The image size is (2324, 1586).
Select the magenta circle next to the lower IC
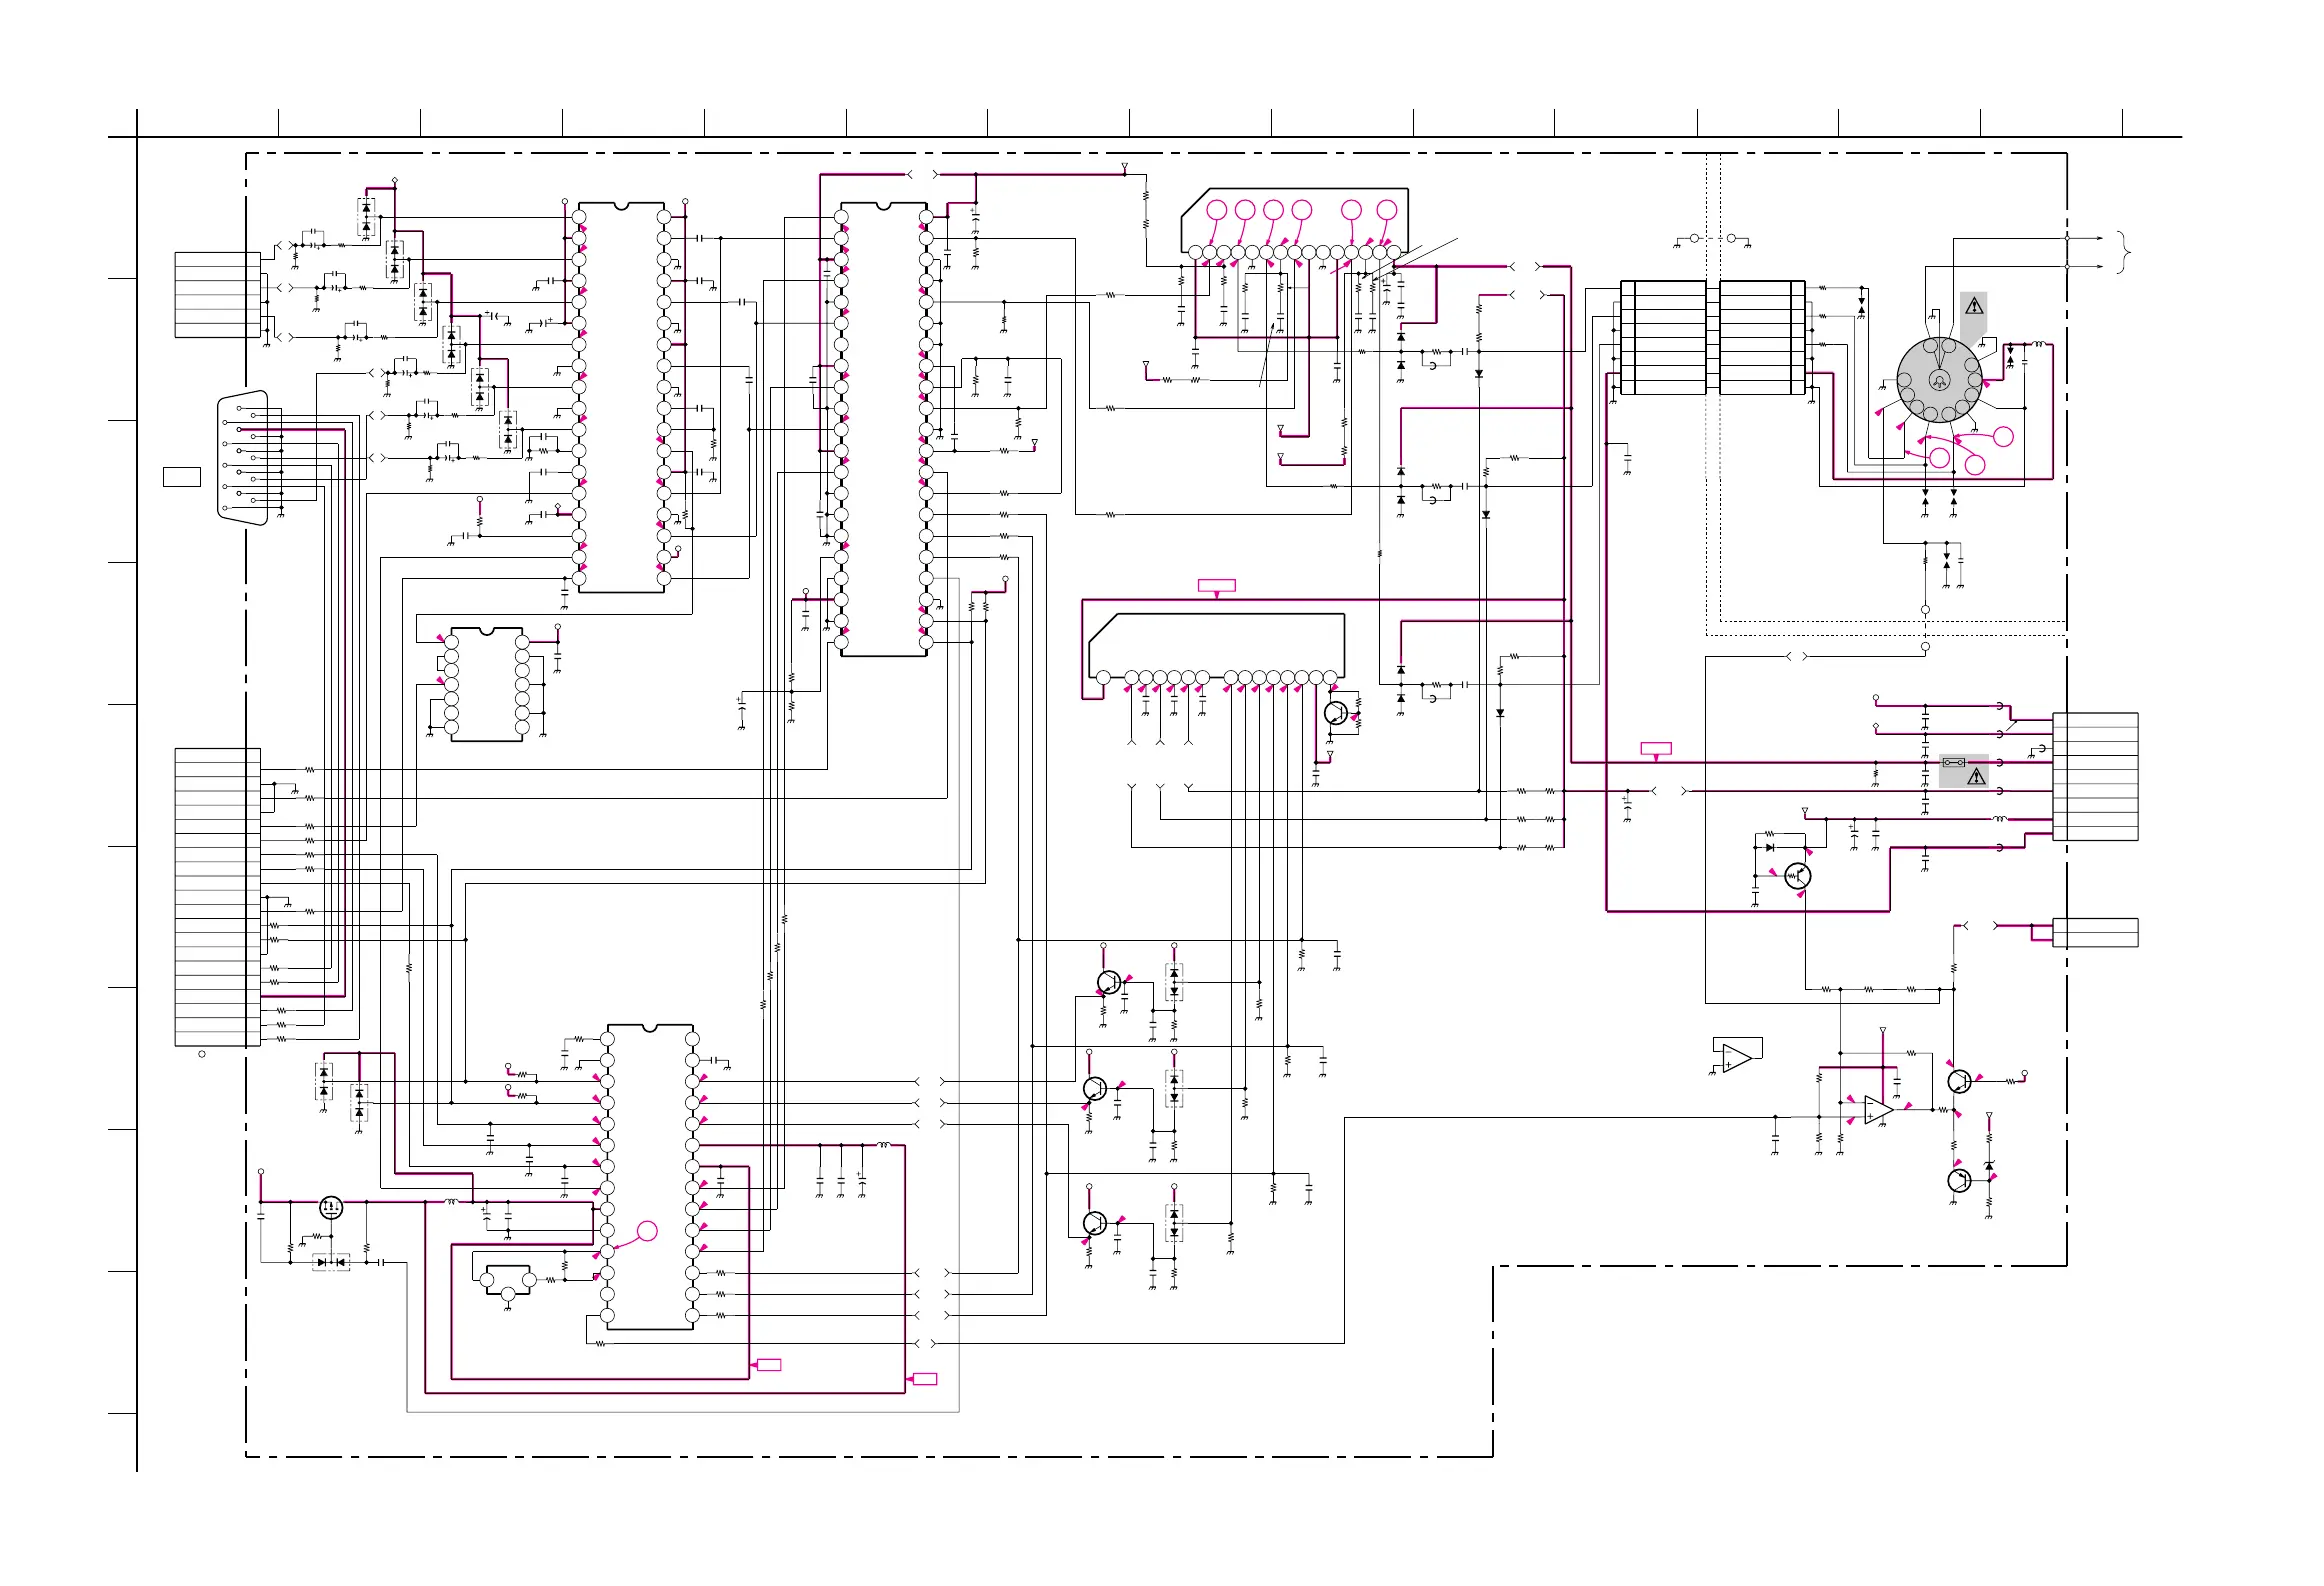[x=647, y=1231]
